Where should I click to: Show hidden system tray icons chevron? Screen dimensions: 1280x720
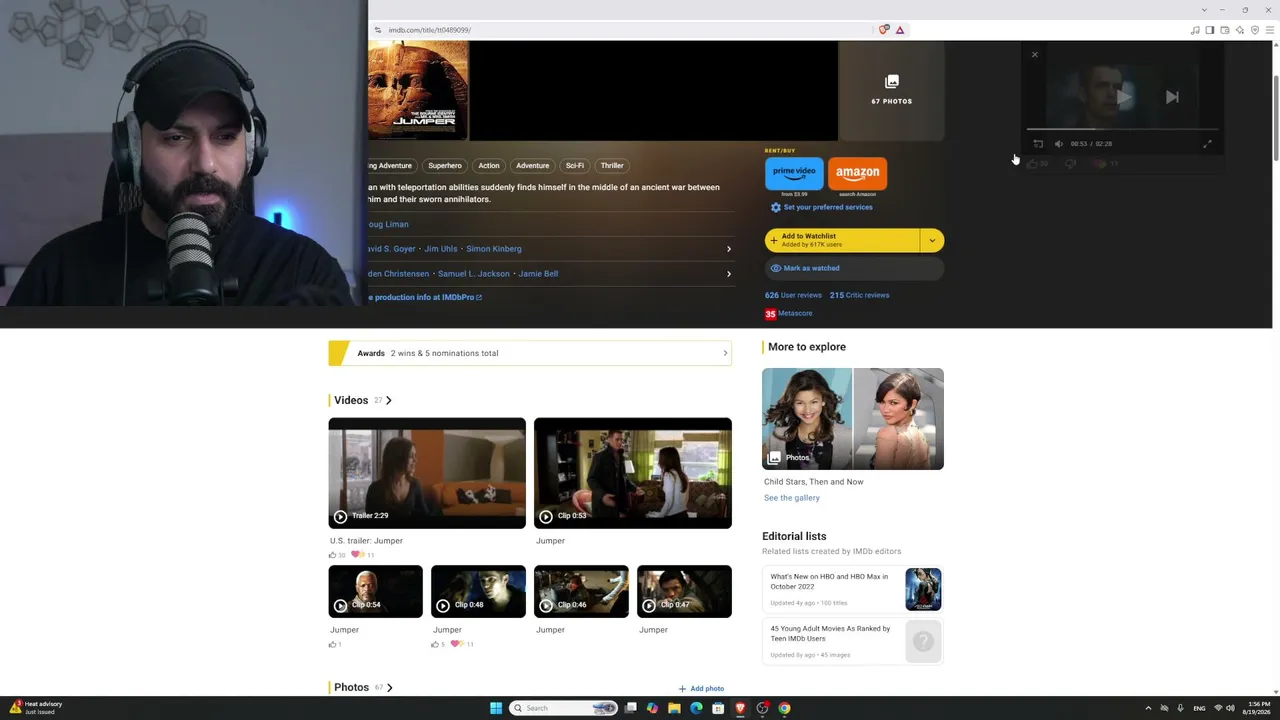pyautogui.click(x=1148, y=708)
